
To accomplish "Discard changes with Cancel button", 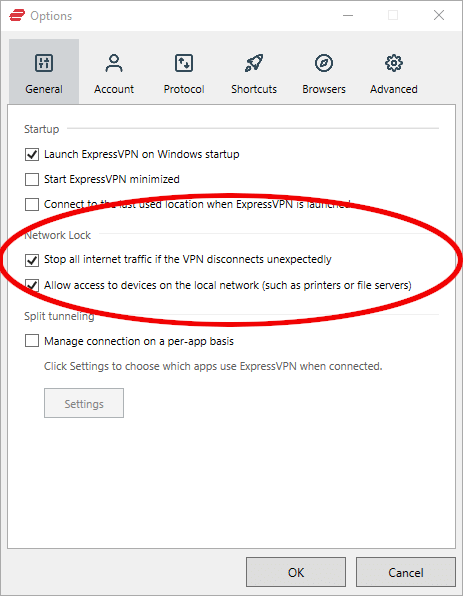I will coord(406,572).
